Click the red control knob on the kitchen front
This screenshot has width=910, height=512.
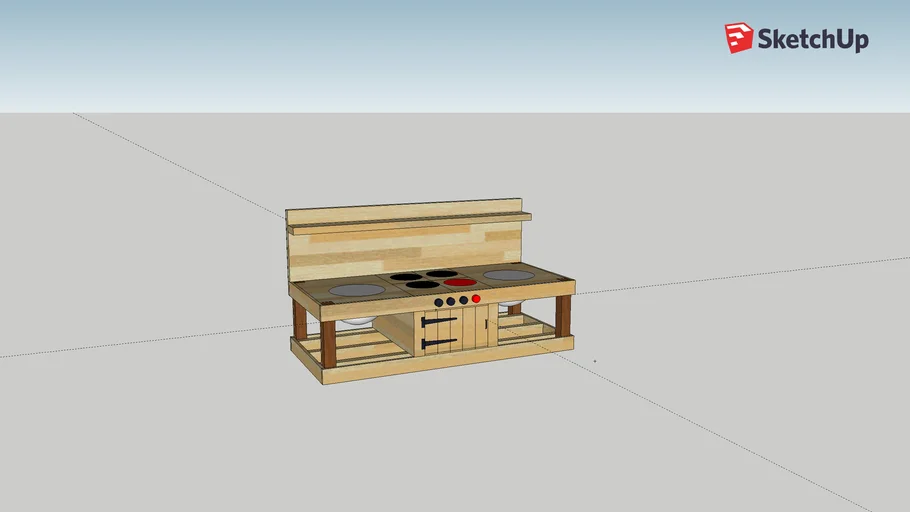(x=476, y=299)
